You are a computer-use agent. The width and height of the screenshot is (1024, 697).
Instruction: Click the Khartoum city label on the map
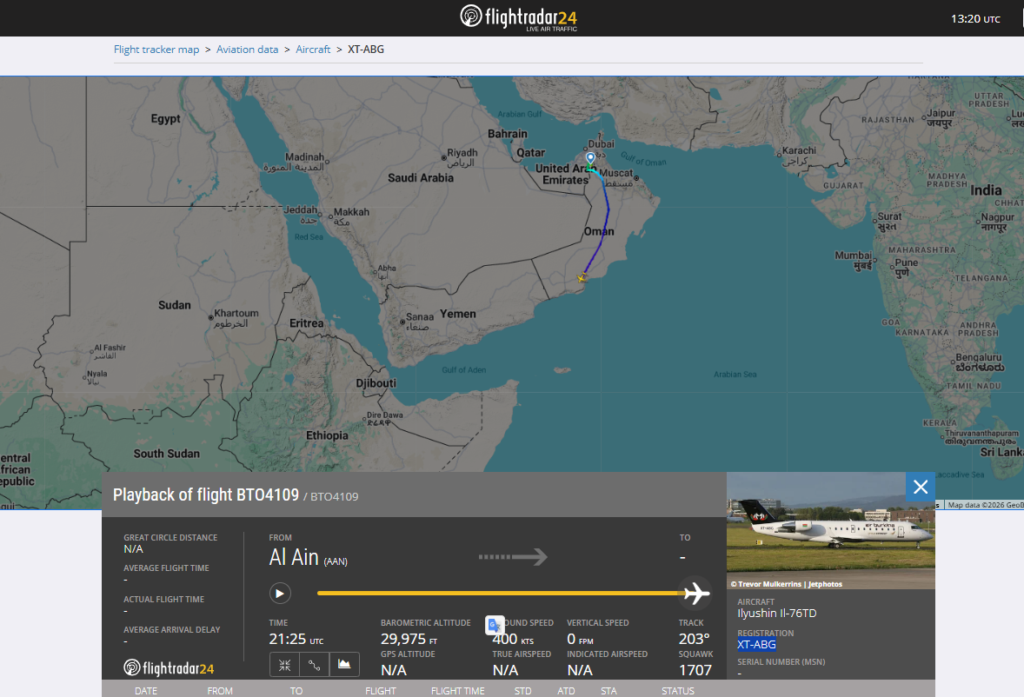click(x=236, y=318)
